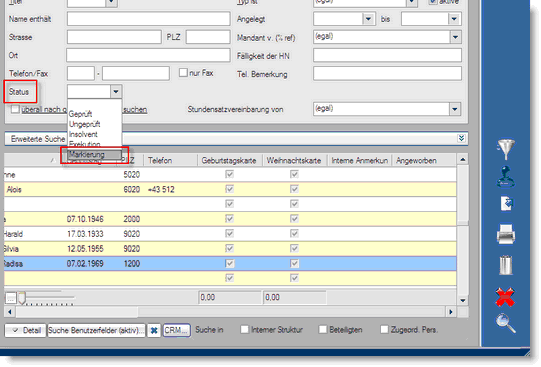Select the row dated 07.02.1969

click(230, 264)
